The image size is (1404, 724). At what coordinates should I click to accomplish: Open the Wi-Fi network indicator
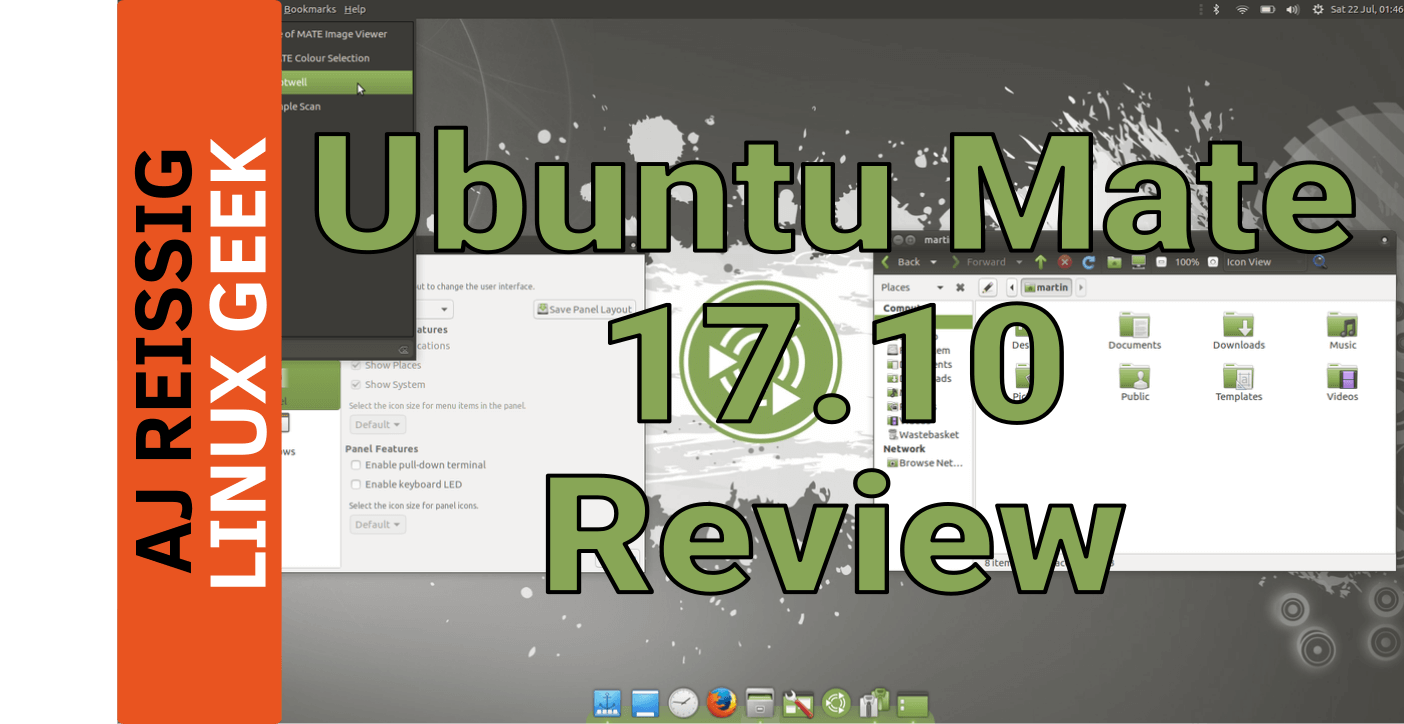tap(1242, 9)
